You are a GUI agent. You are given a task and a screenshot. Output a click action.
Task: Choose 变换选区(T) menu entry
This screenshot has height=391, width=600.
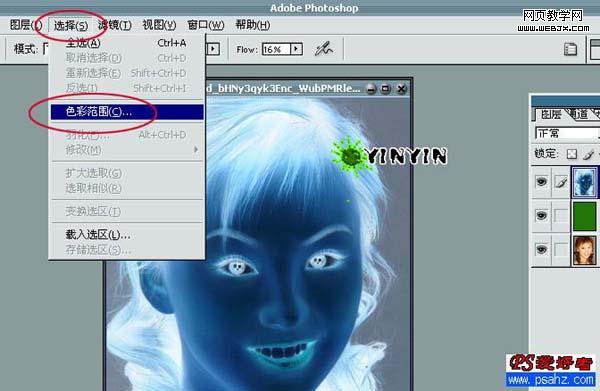(x=127, y=211)
